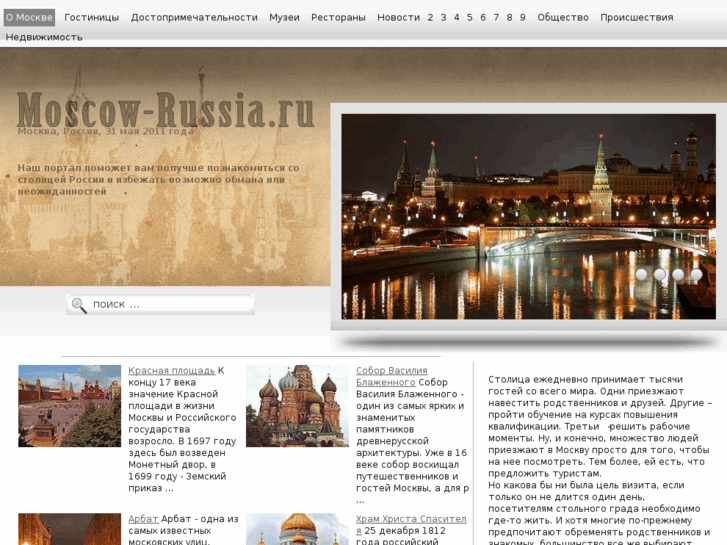Click the Новости link in navigation
The image size is (727, 545).
coord(398,17)
